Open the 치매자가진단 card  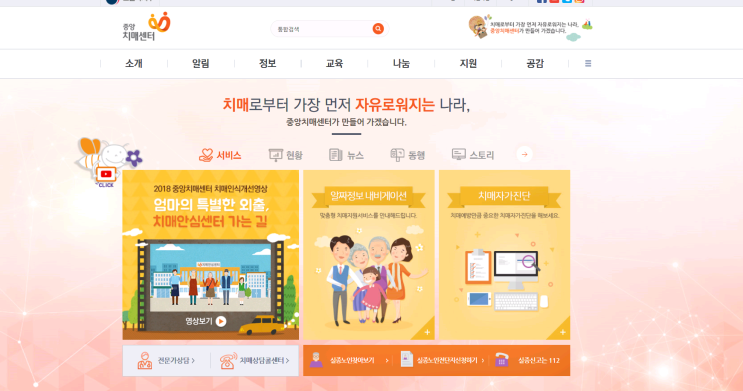[505, 255]
